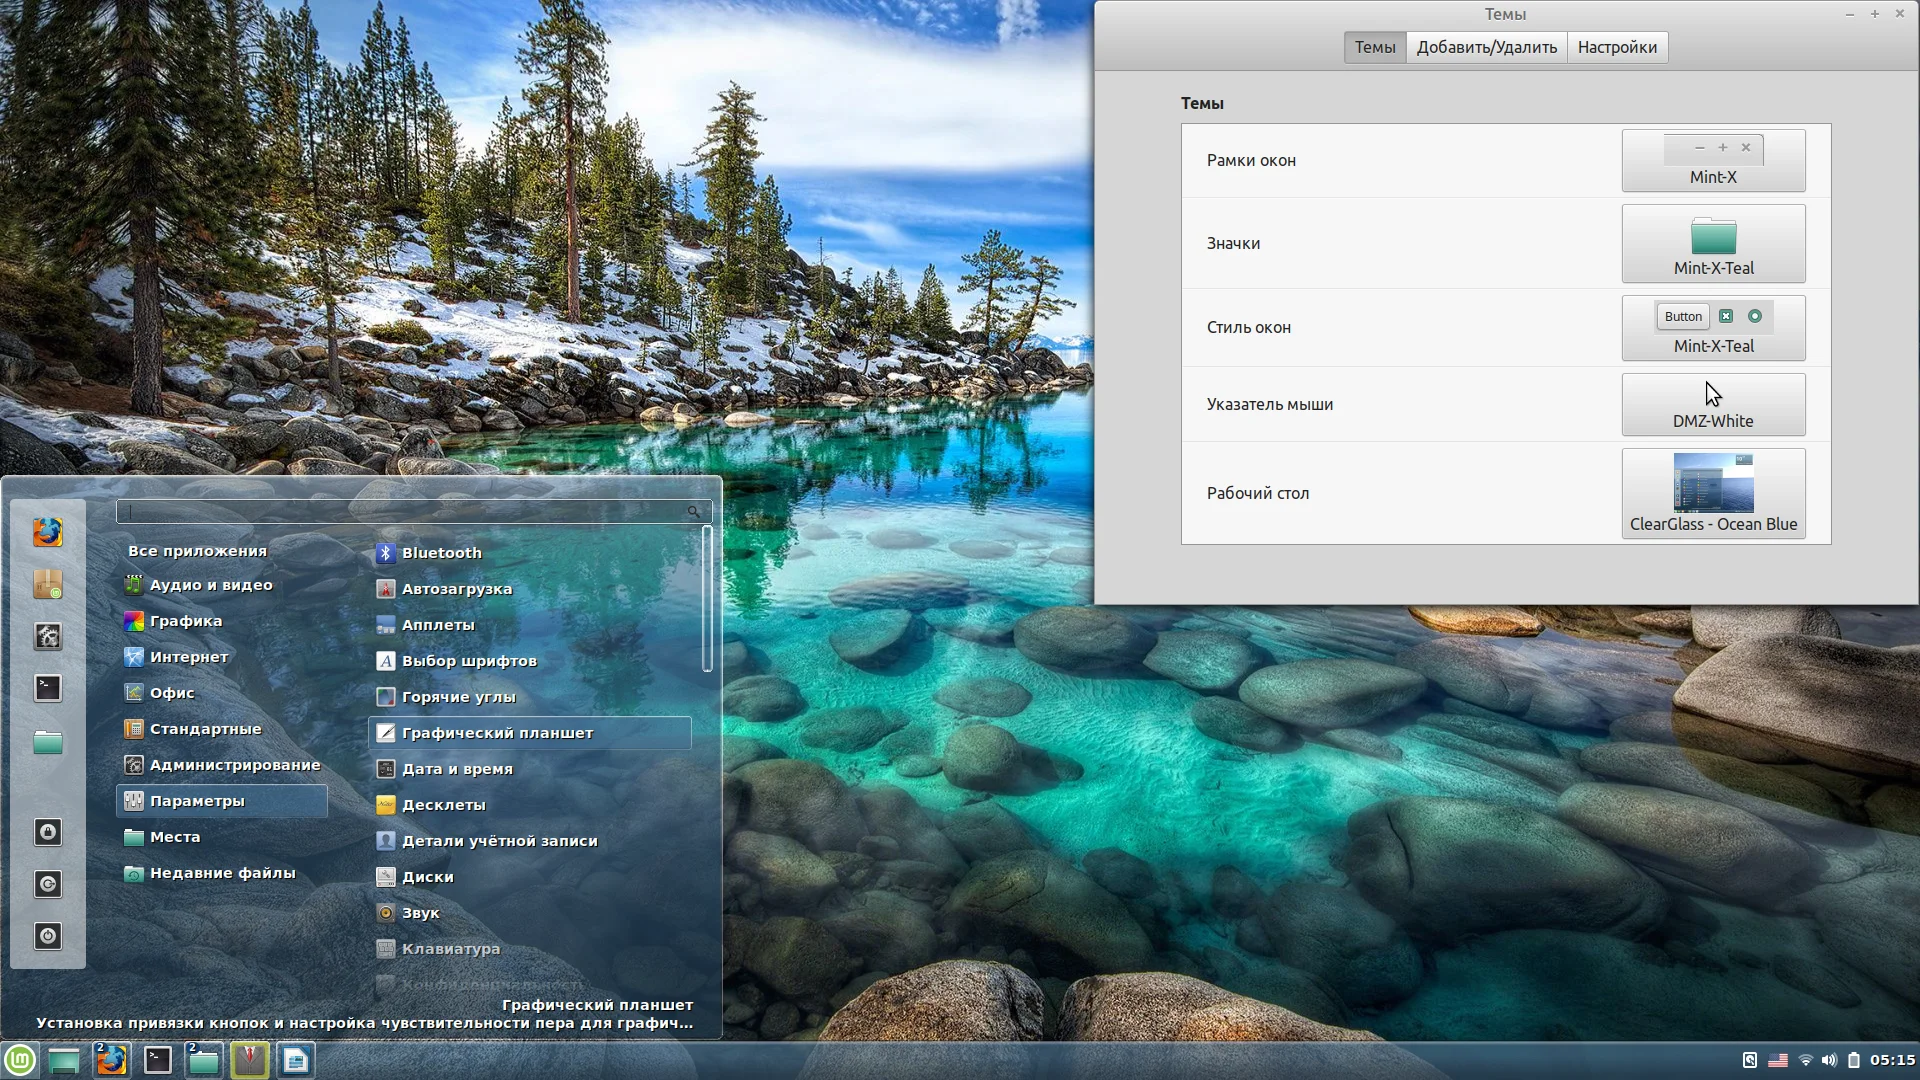Open the DMZ-White mouse pointer chooser
The height and width of the screenshot is (1080, 1920).
(x=1713, y=404)
